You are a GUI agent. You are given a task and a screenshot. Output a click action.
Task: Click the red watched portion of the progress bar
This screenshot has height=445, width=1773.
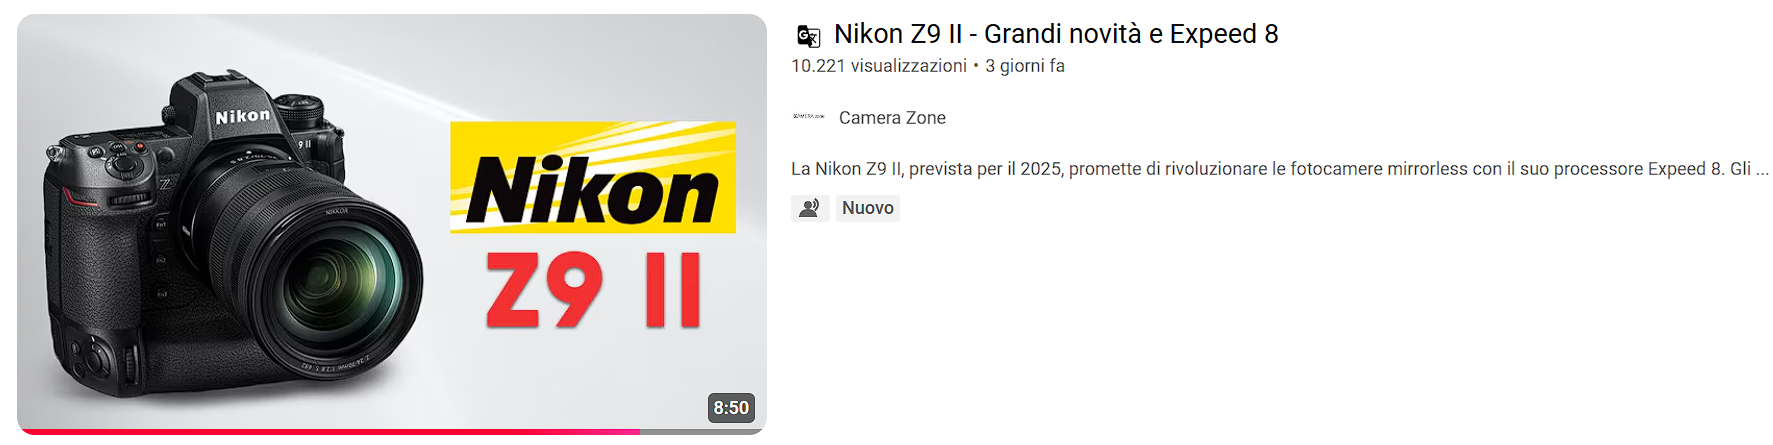[328, 432]
